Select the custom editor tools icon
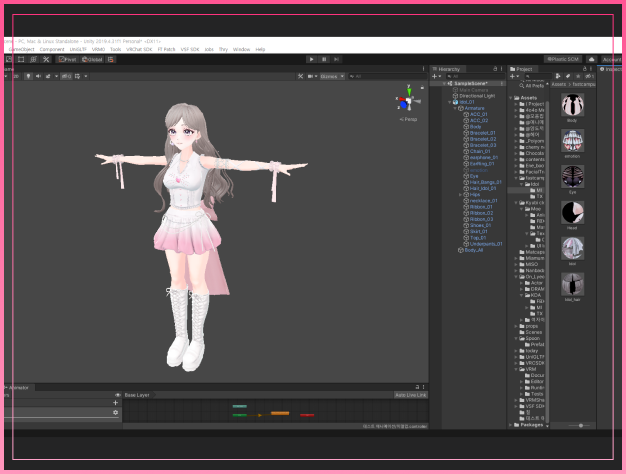 point(46,59)
